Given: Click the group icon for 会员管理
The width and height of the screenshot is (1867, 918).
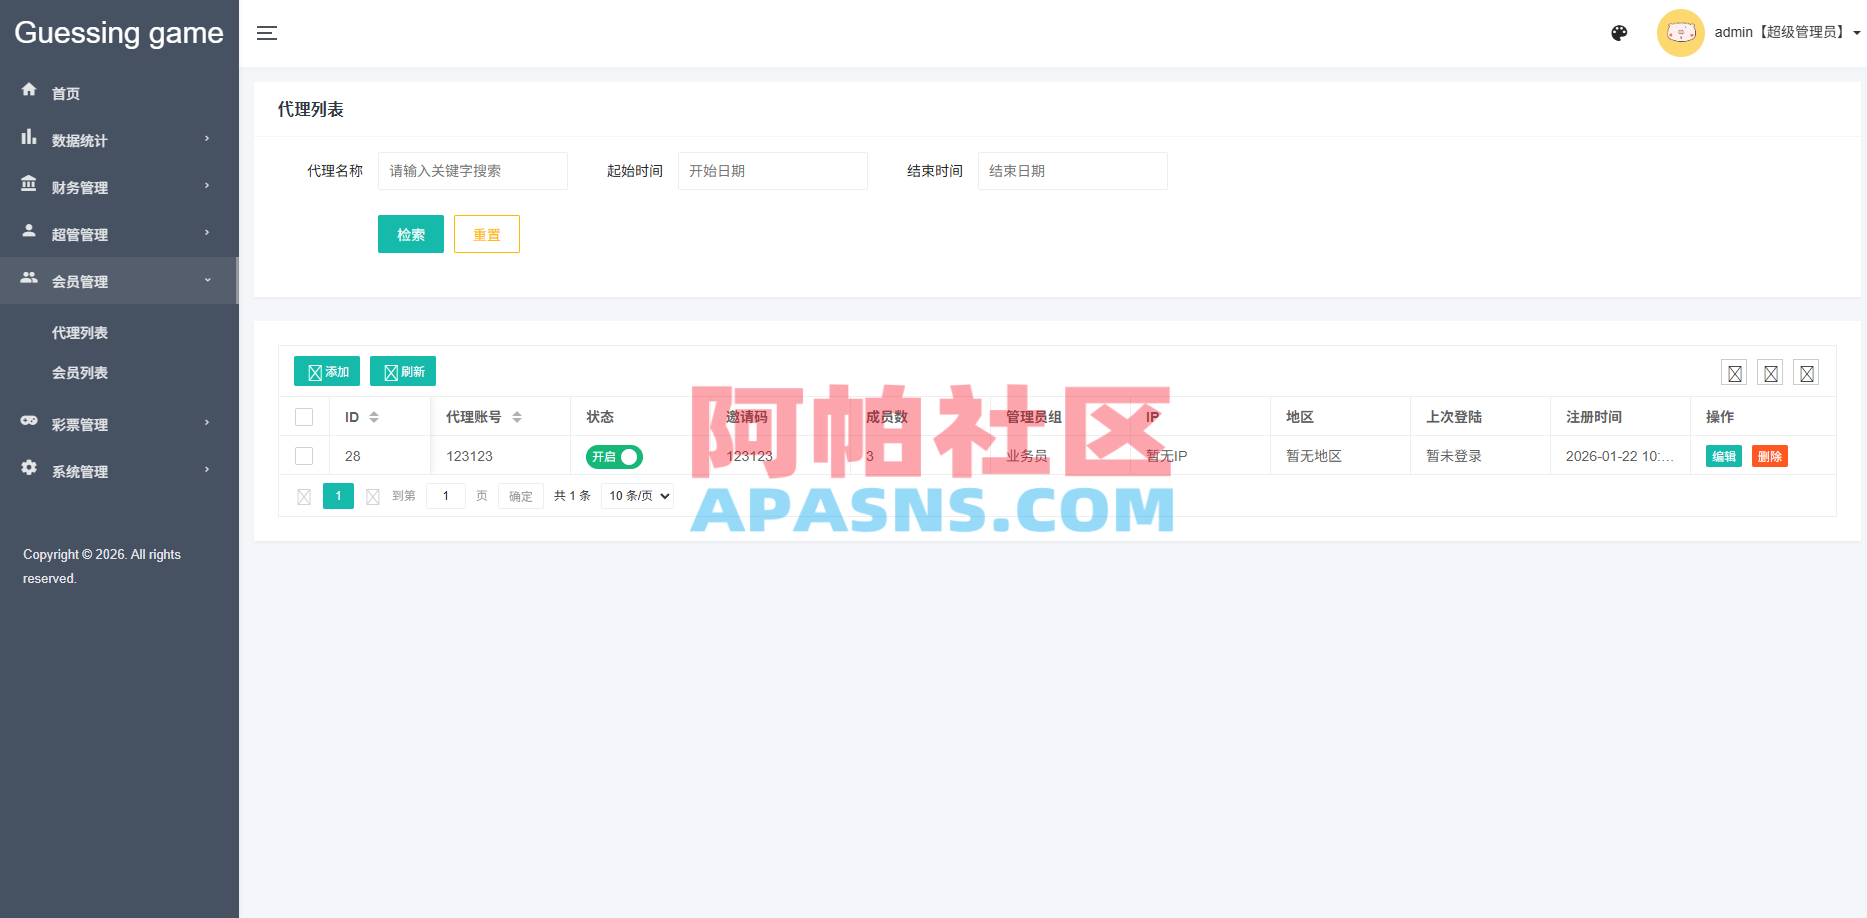Looking at the screenshot, I should pyautogui.click(x=29, y=277).
